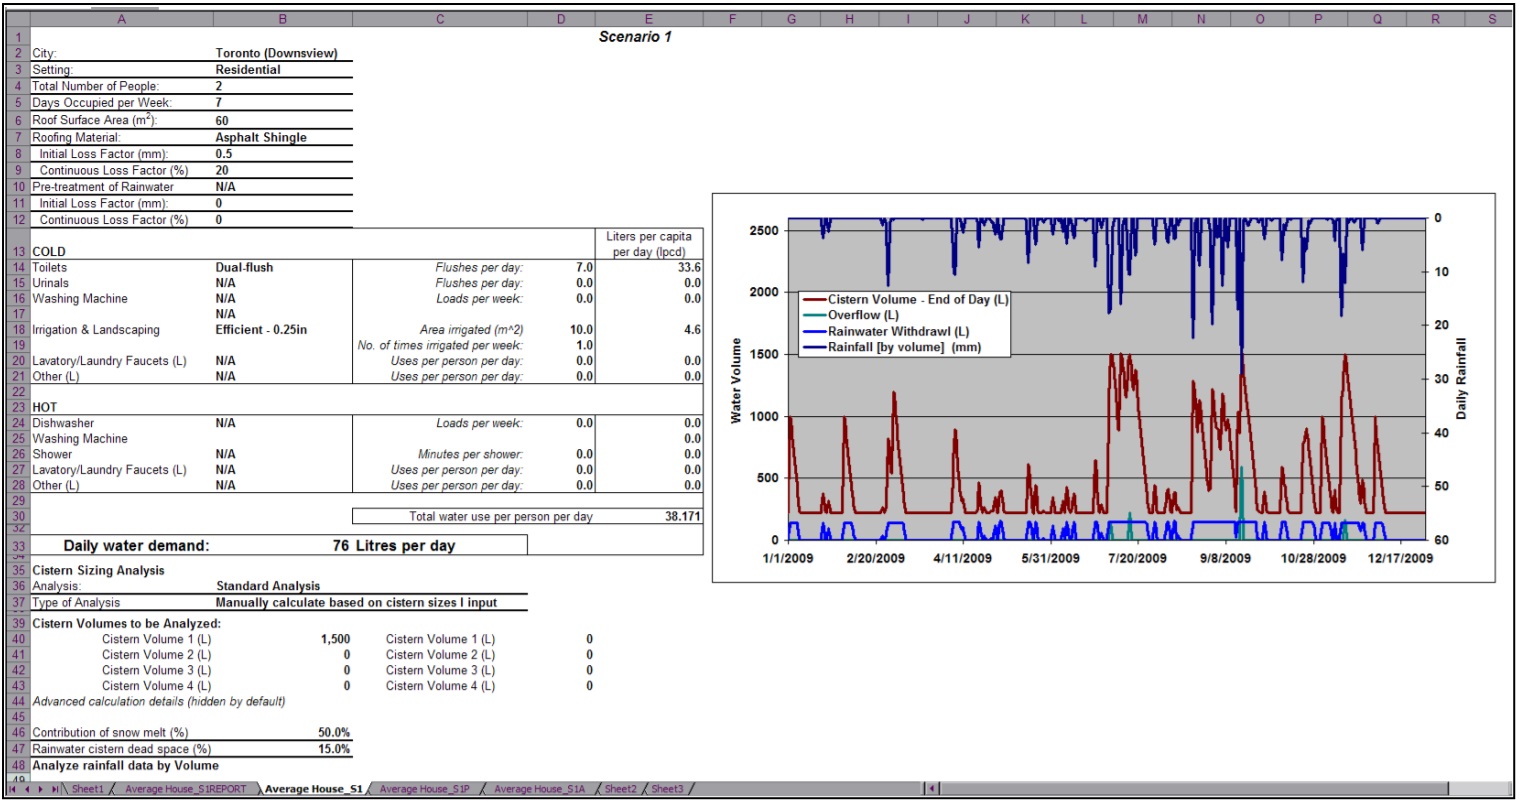This screenshot has width=1521, height=806.
Task: Go to the Average House_S1A sheet
Action: click(x=539, y=789)
